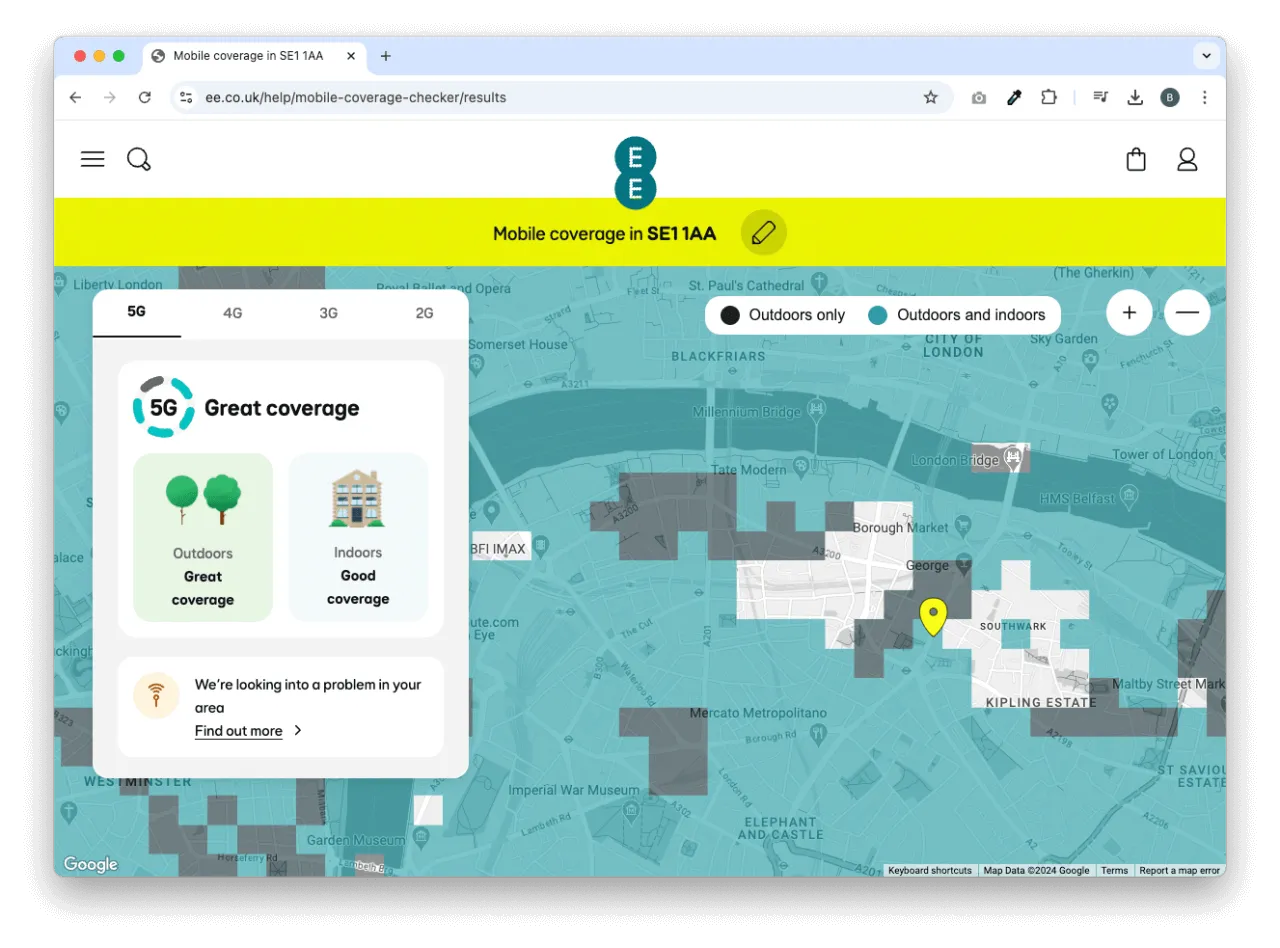This screenshot has width=1280, height=948.
Task: Switch to the 3G coverage tab
Action: pyautogui.click(x=329, y=313)
